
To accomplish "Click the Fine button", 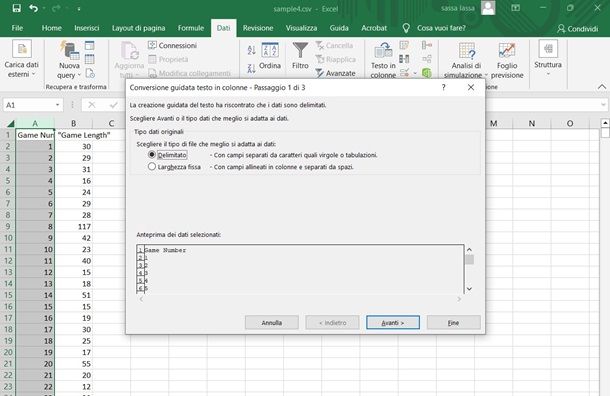I will pos(454,322).
